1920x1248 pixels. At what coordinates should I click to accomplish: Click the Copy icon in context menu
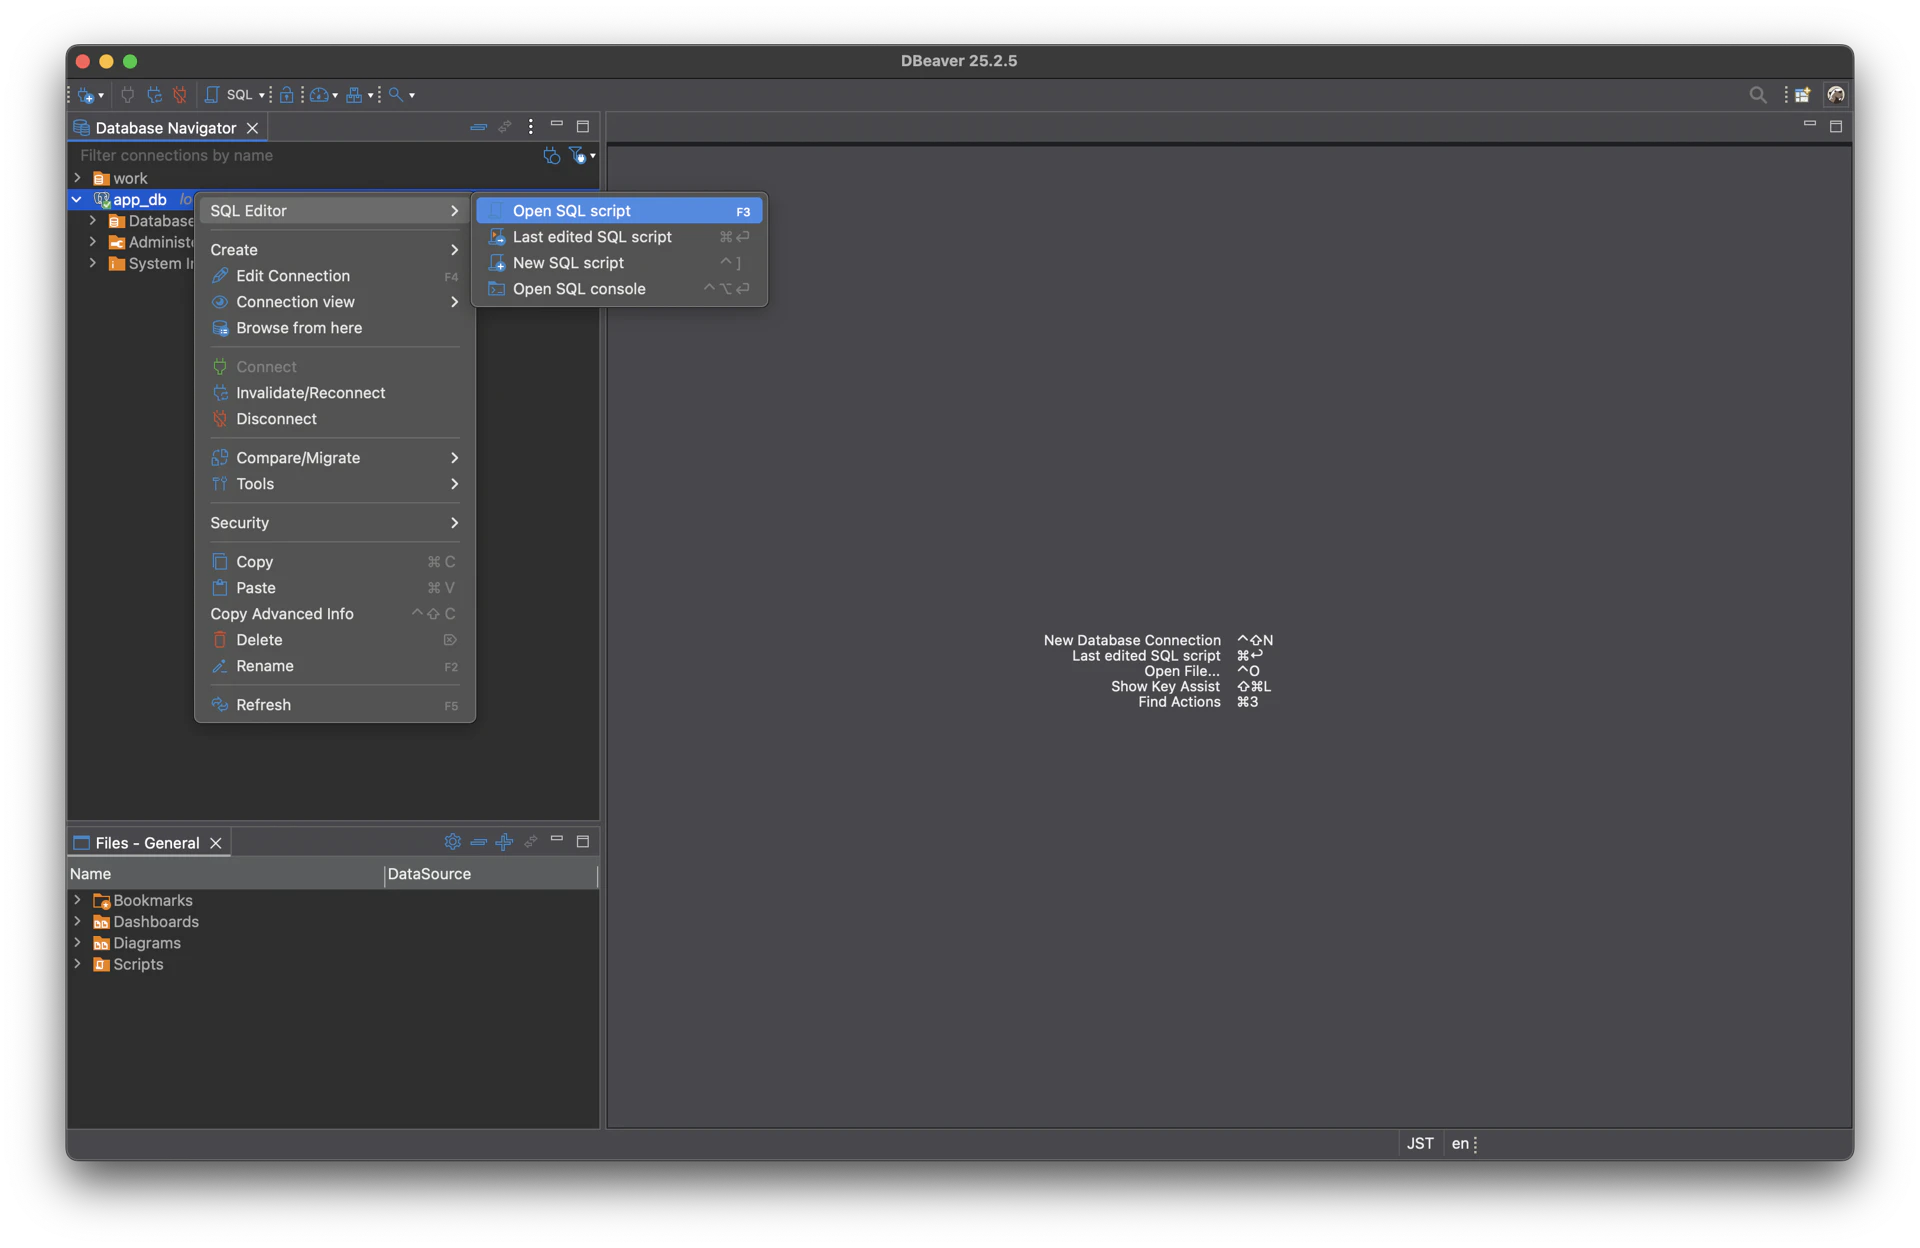tap(220, 562)
